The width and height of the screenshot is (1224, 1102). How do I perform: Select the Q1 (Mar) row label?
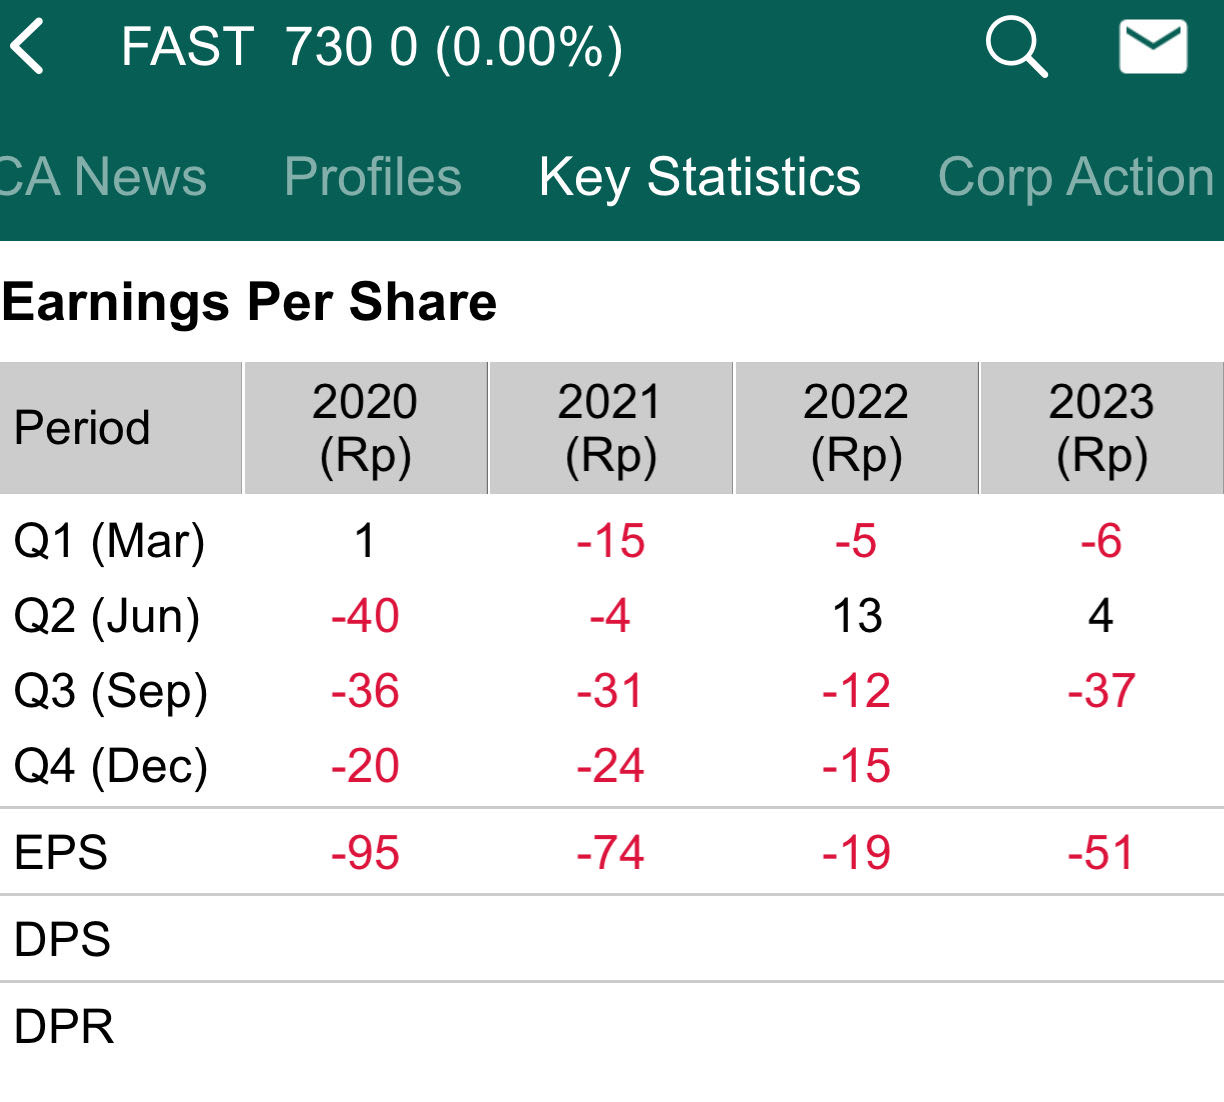(x=109, y=541)
